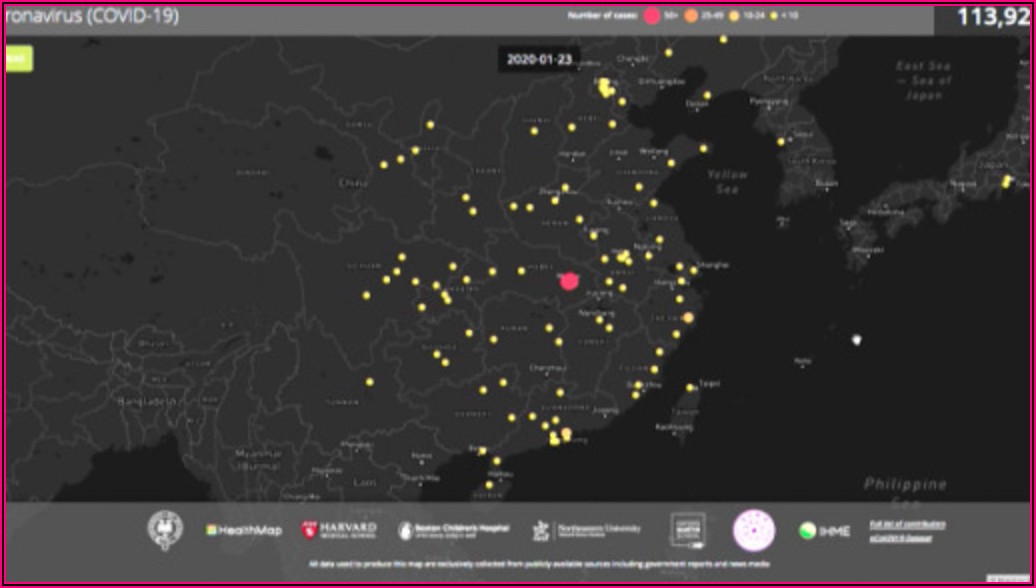Click the large red Wuhan case marker
This screenshot has width=1036, height=588.
[x=569, y=281]
